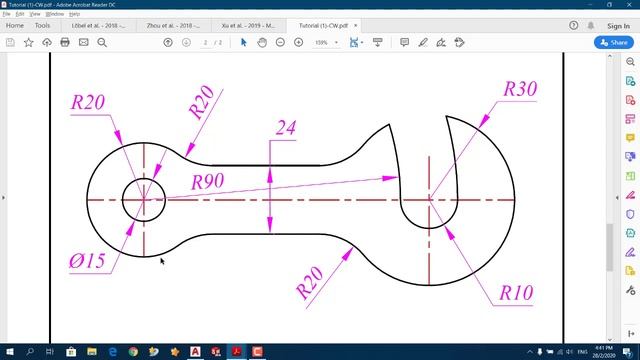Open Windows Start menu
640x360 pixels.
[x=10, y=351]
